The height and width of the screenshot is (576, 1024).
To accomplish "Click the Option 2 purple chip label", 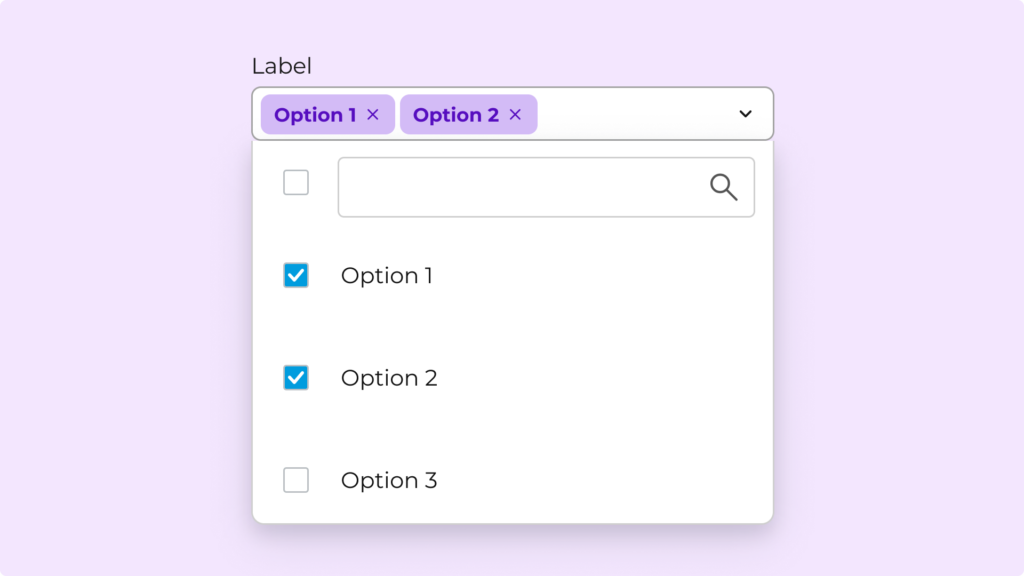I will 455,115.
